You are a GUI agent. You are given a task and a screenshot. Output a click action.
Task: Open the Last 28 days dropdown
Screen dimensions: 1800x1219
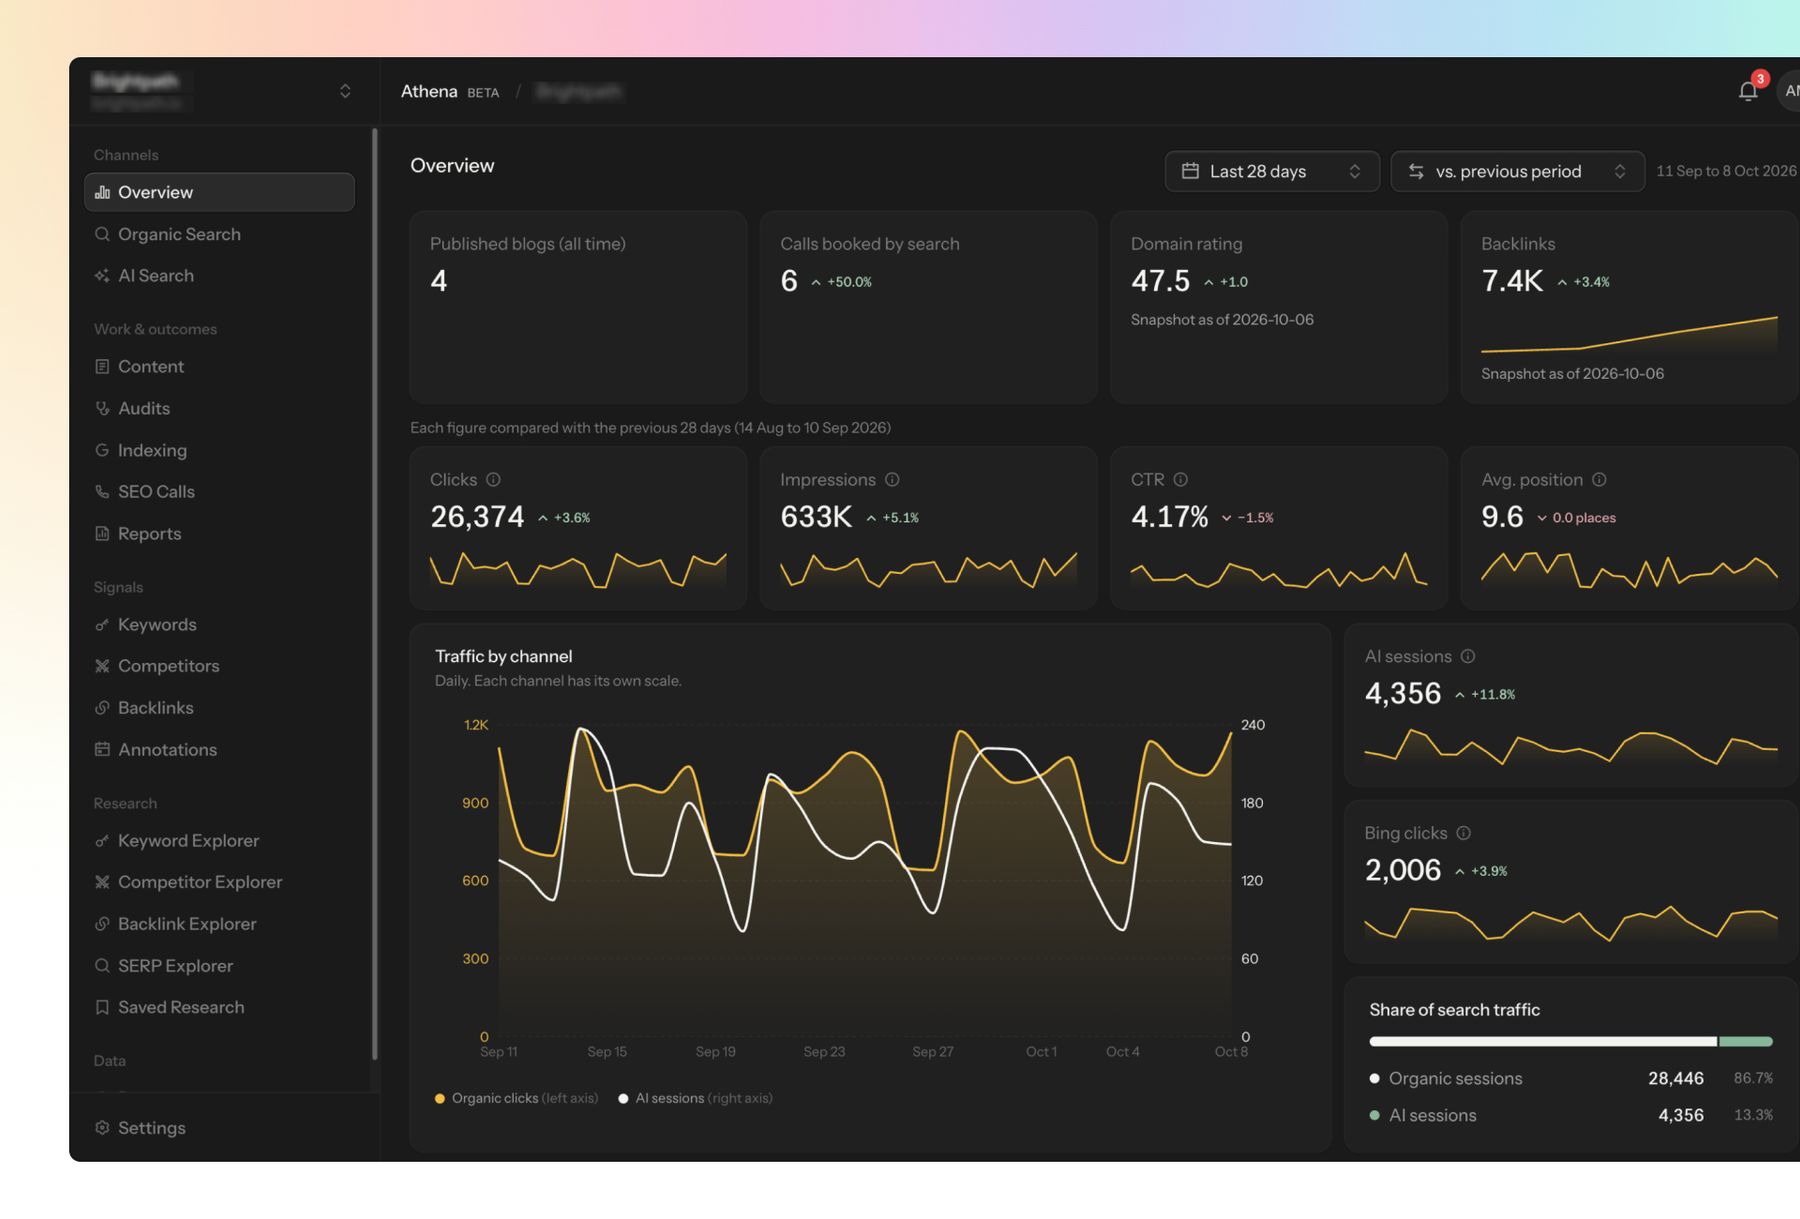(x=1272, y=171)
